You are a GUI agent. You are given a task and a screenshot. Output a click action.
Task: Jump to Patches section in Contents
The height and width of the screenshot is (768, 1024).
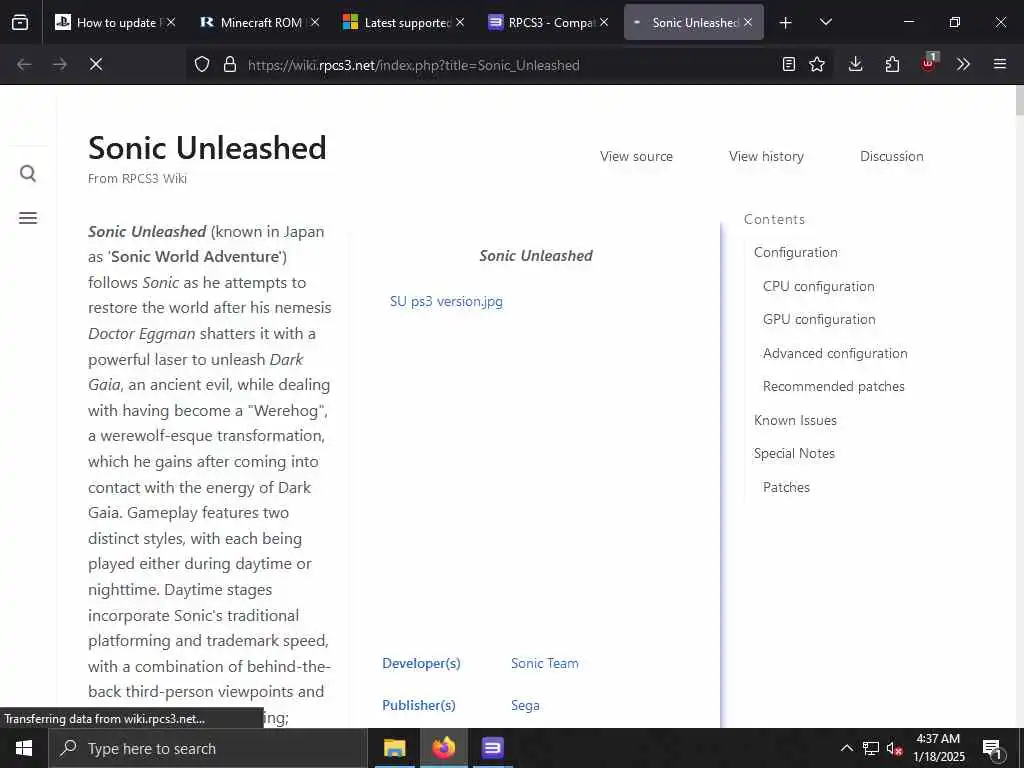click(786, 487)
